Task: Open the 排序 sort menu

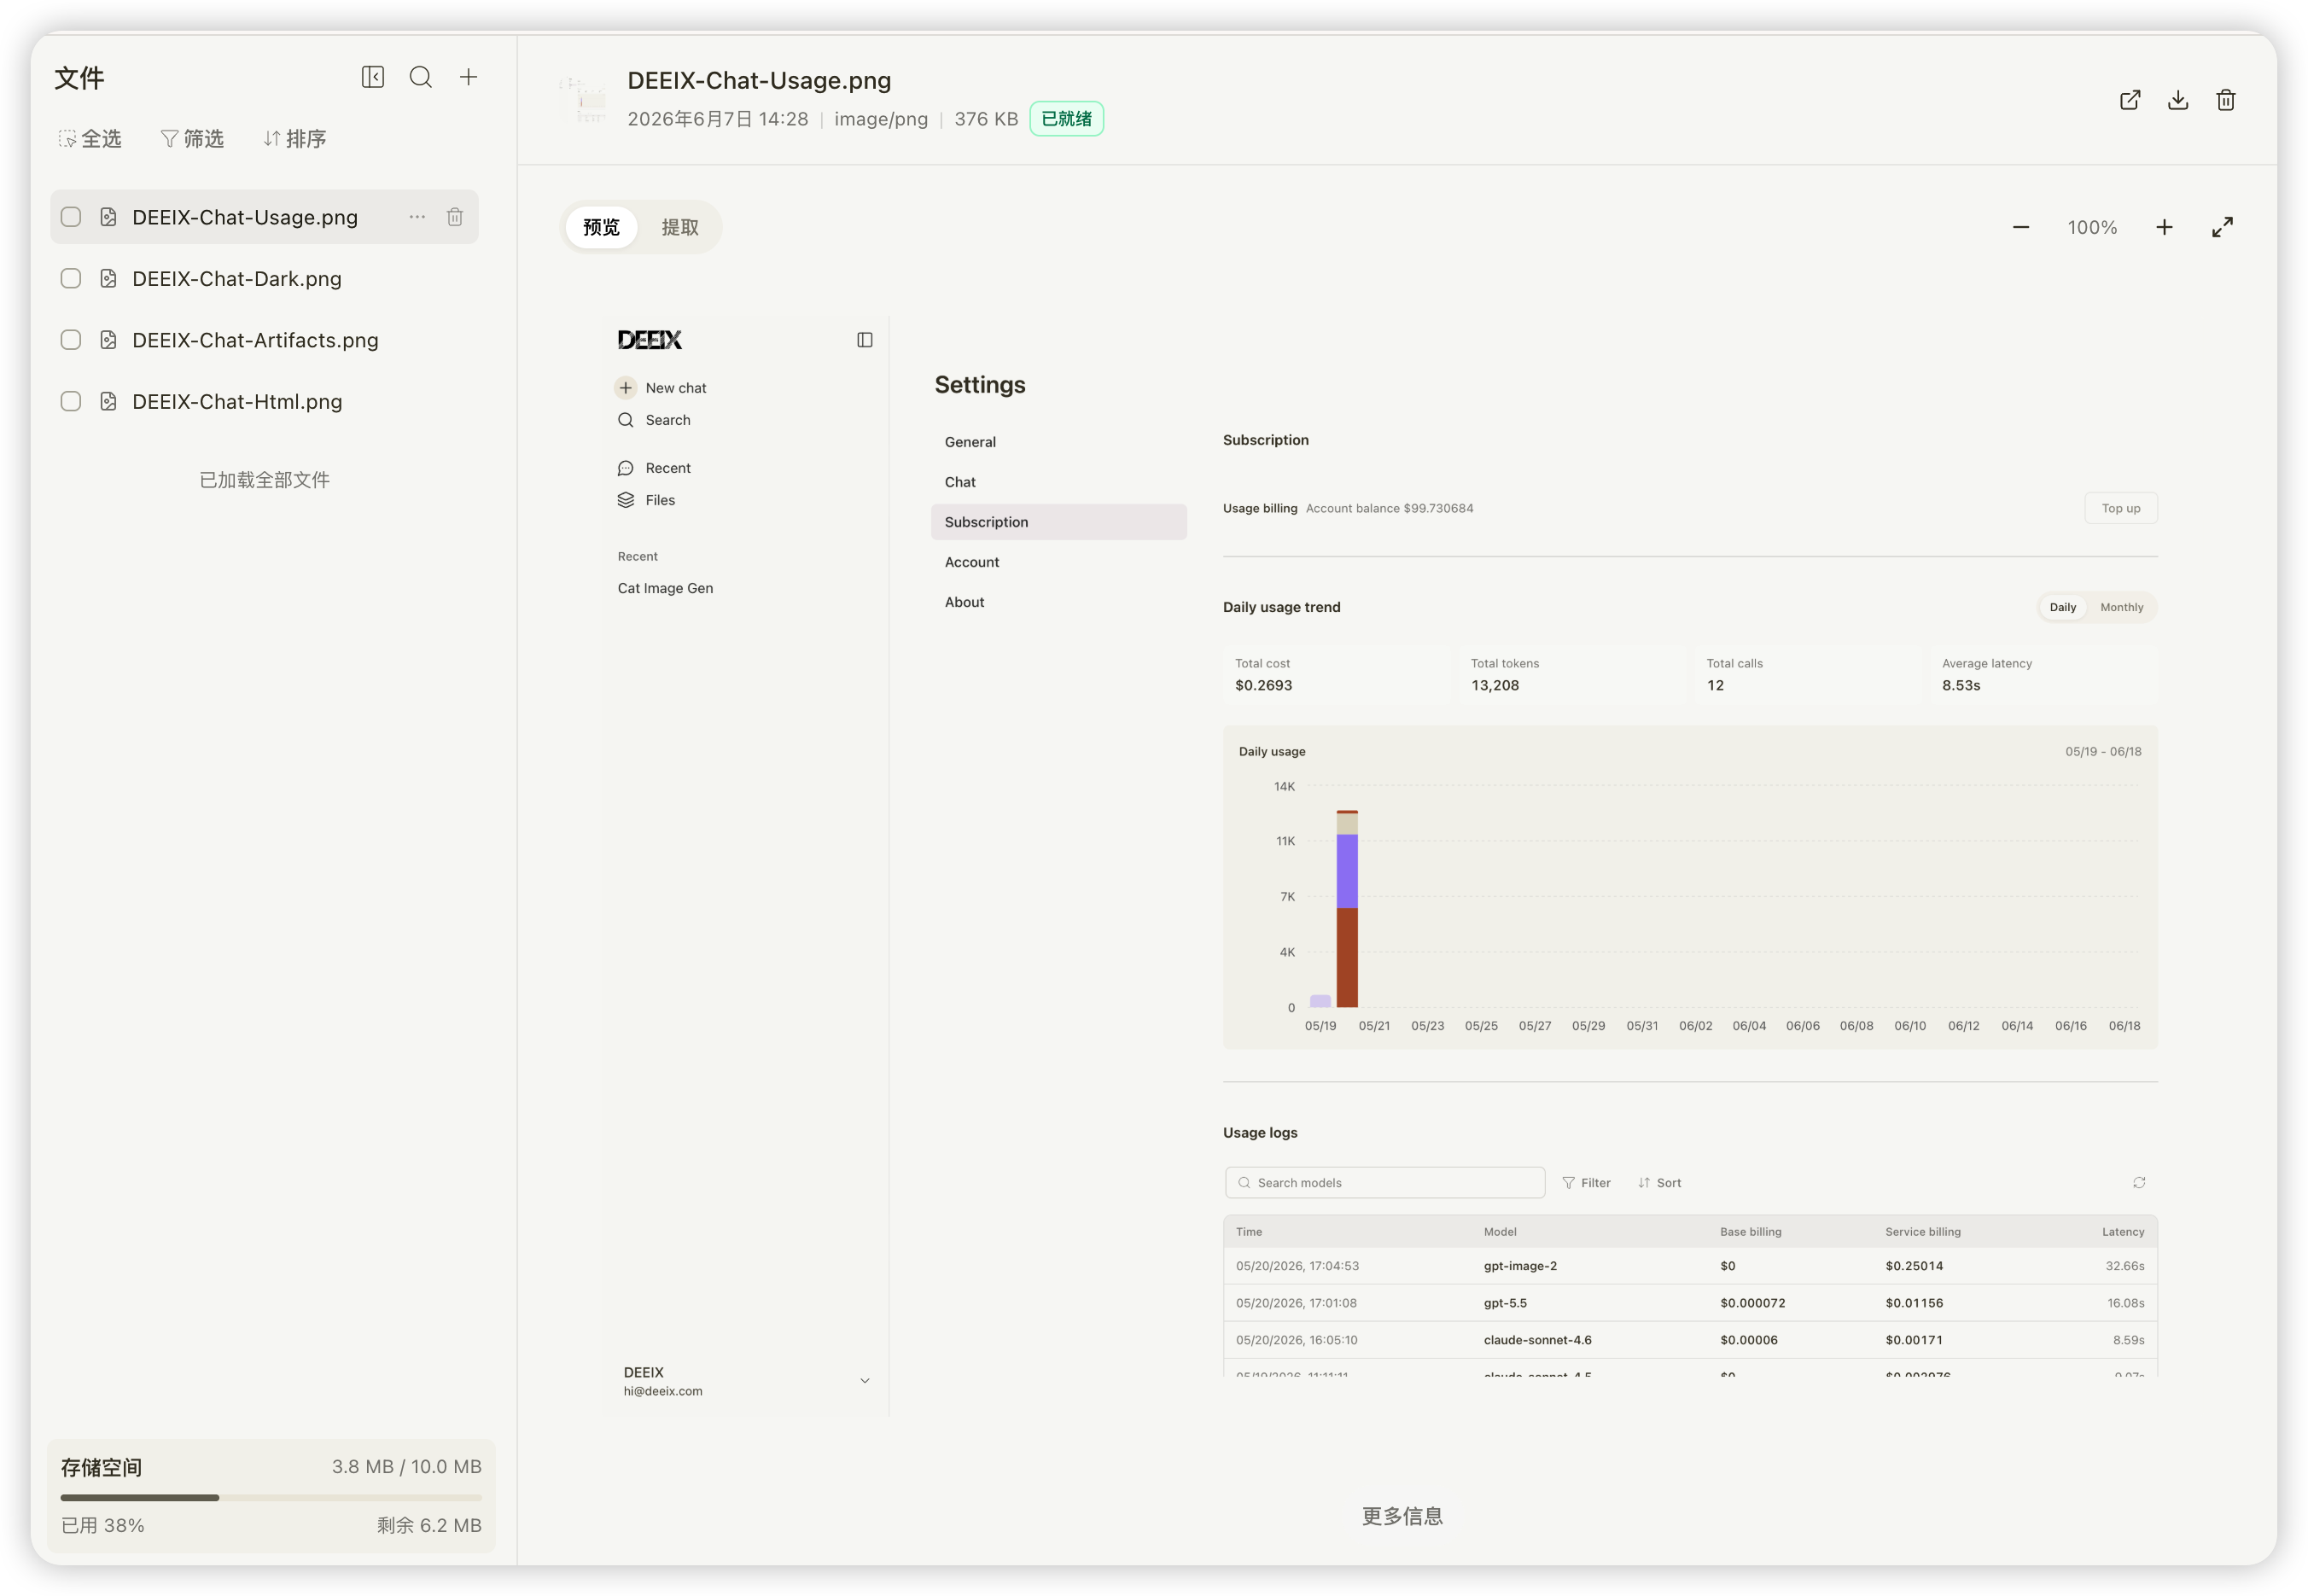Action: 295,139
